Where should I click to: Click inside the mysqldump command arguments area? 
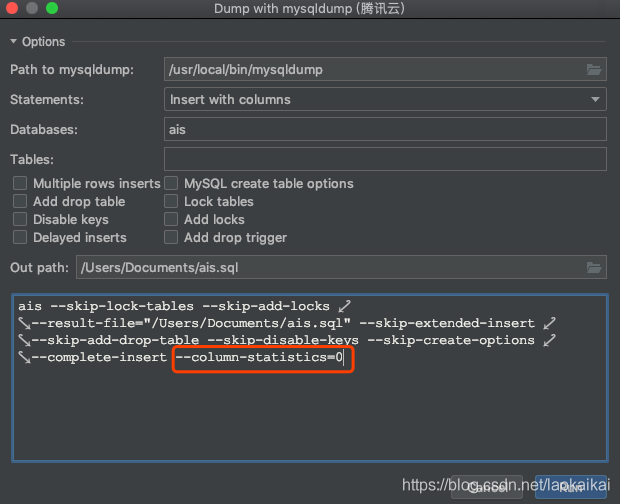pos(310,378)
